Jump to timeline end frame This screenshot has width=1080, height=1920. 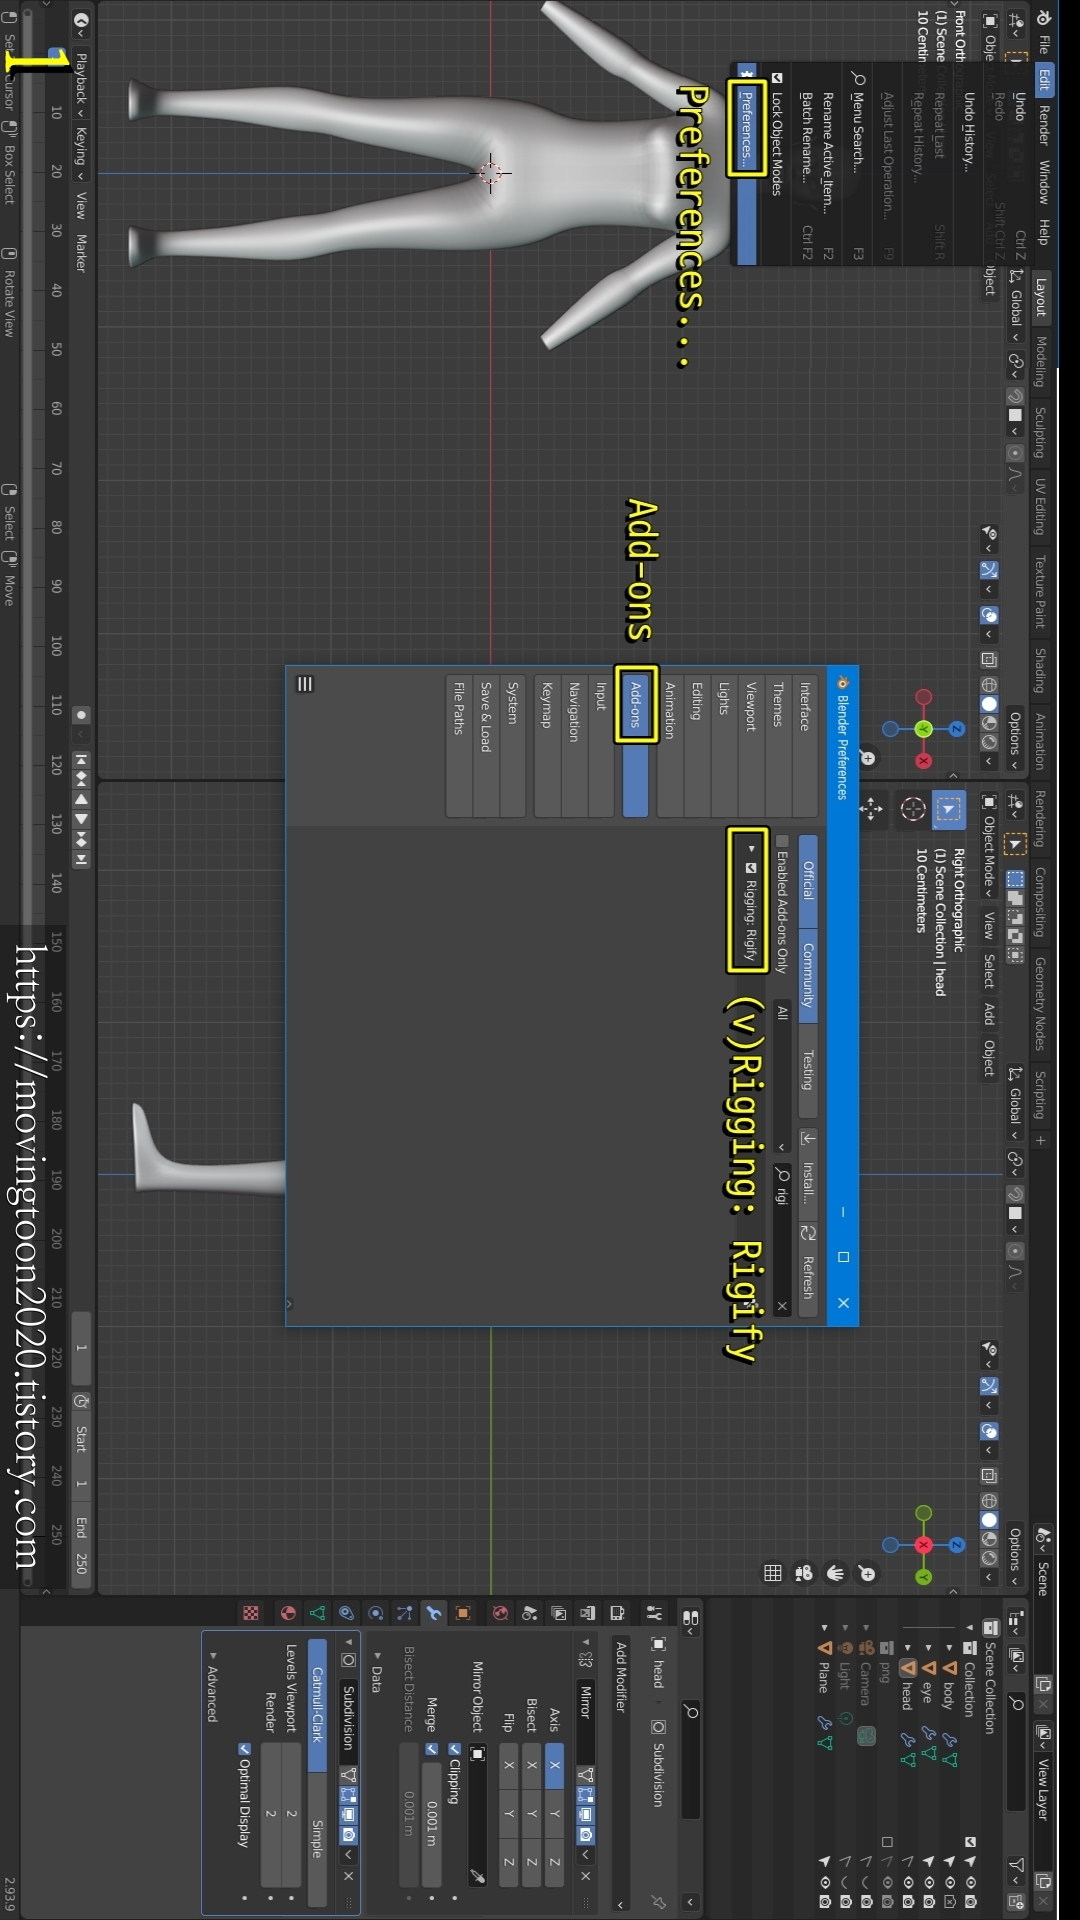81,859
